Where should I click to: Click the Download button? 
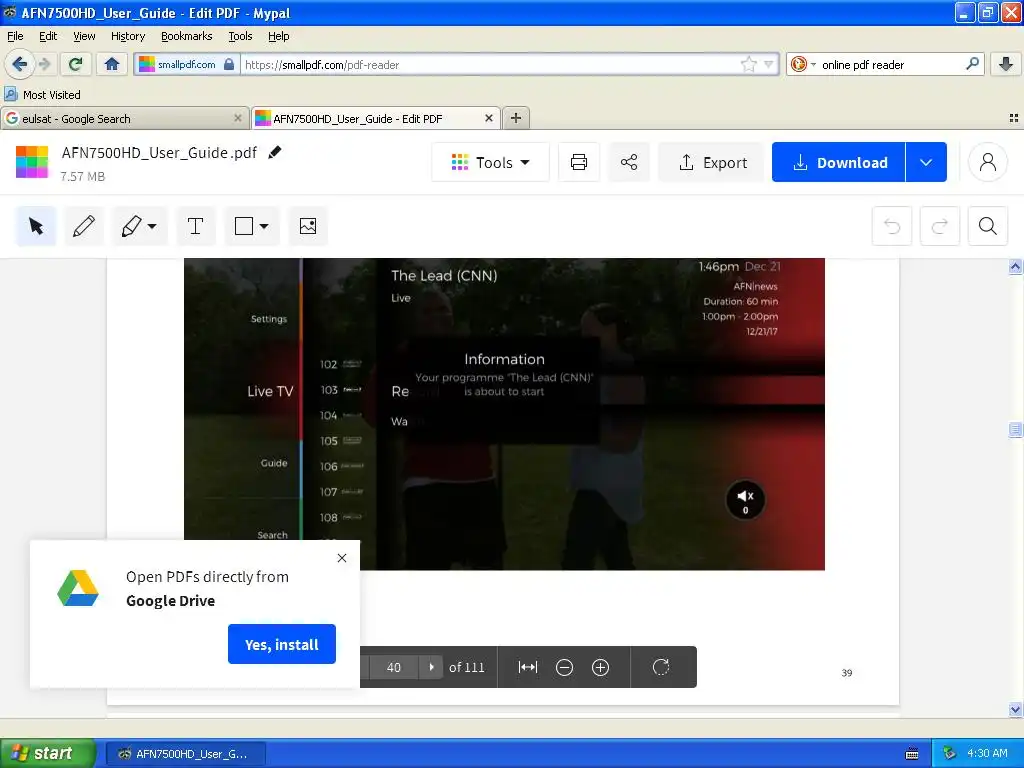839,162
